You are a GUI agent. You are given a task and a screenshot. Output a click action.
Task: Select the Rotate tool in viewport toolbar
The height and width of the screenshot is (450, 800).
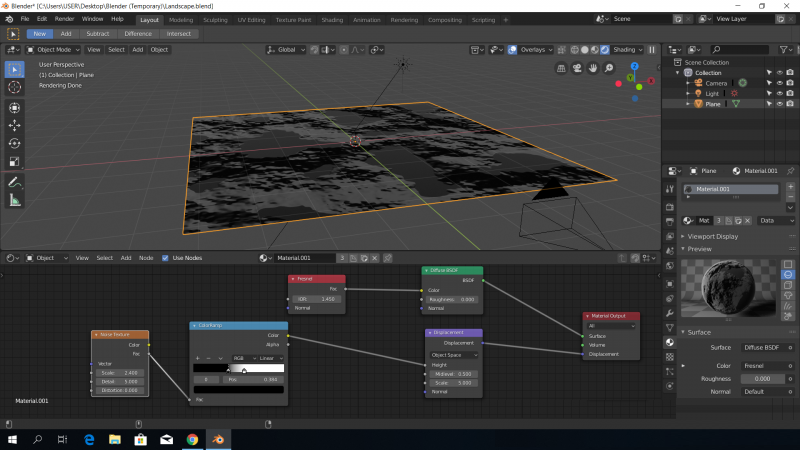pyautogui.click(x=14, y=143)
